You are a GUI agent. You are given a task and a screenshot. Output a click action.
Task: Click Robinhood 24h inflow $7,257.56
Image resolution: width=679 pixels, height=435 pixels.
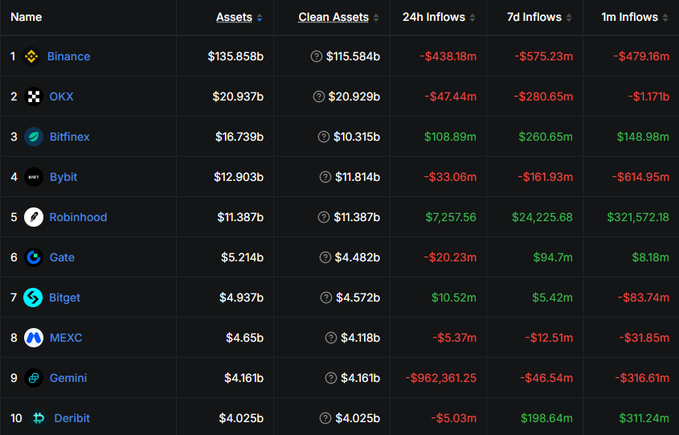pos(451,217)
